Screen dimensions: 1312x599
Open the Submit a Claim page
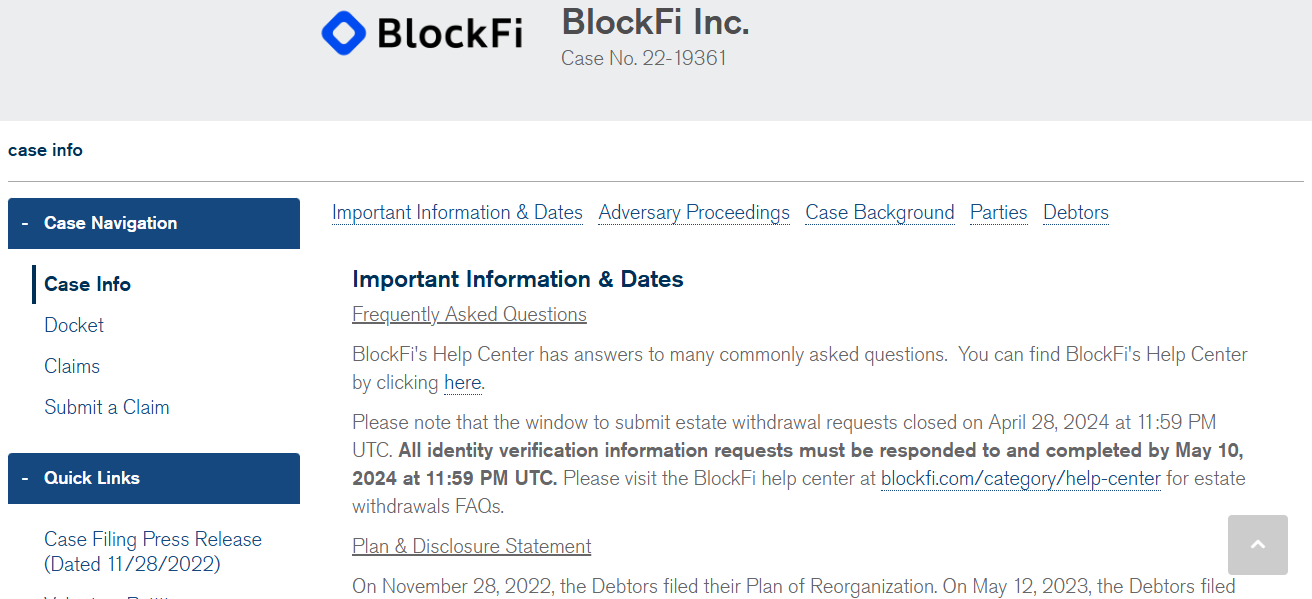pos(107,407)
